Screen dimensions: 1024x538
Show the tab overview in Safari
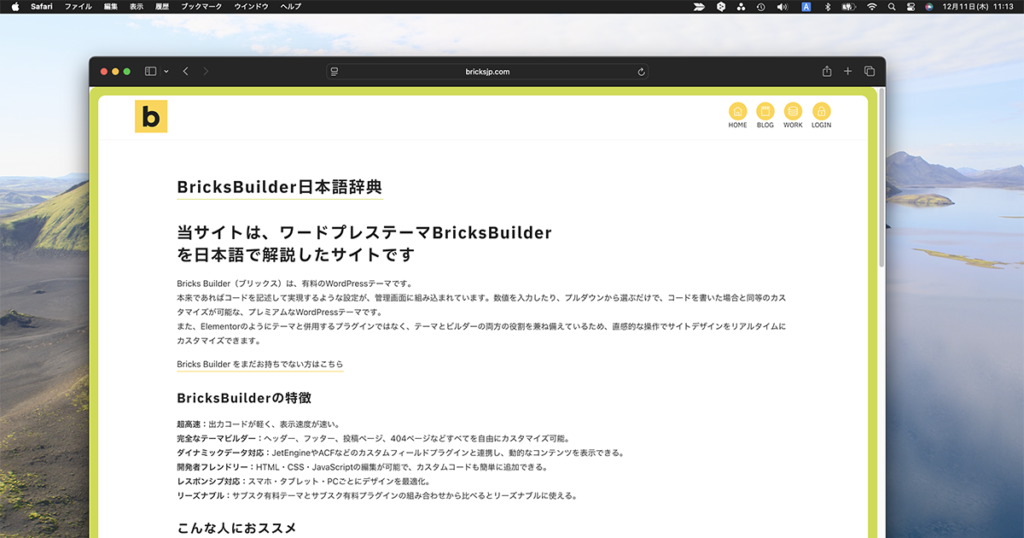click(x=869, y=72)
